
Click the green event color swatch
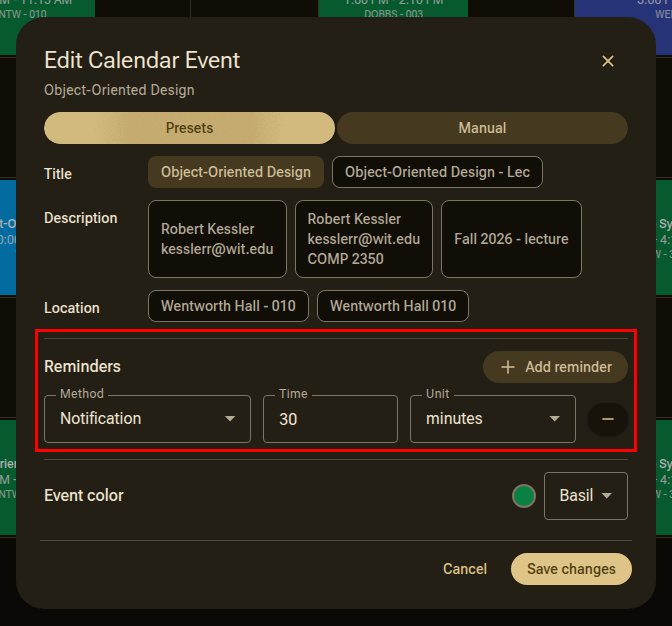click(x=524, y=496)
